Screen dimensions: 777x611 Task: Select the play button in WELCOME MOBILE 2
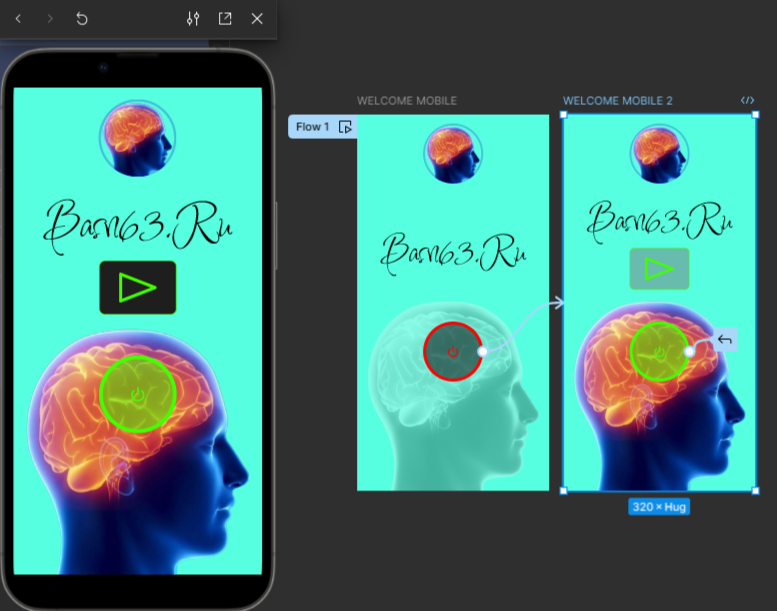659,269
